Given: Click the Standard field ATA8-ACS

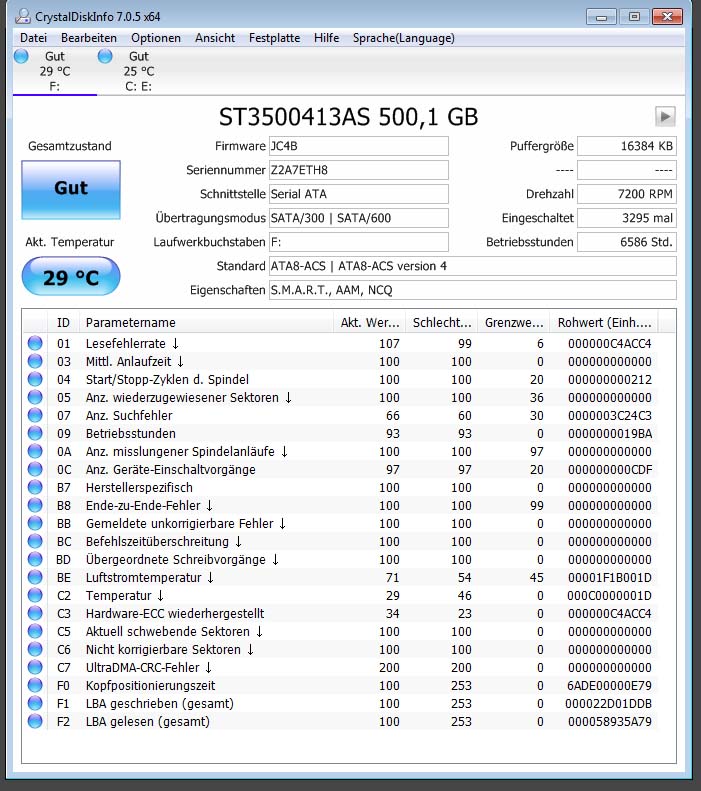Looking at the screenshot, I should pyautogui.click(x=473, y=266).
